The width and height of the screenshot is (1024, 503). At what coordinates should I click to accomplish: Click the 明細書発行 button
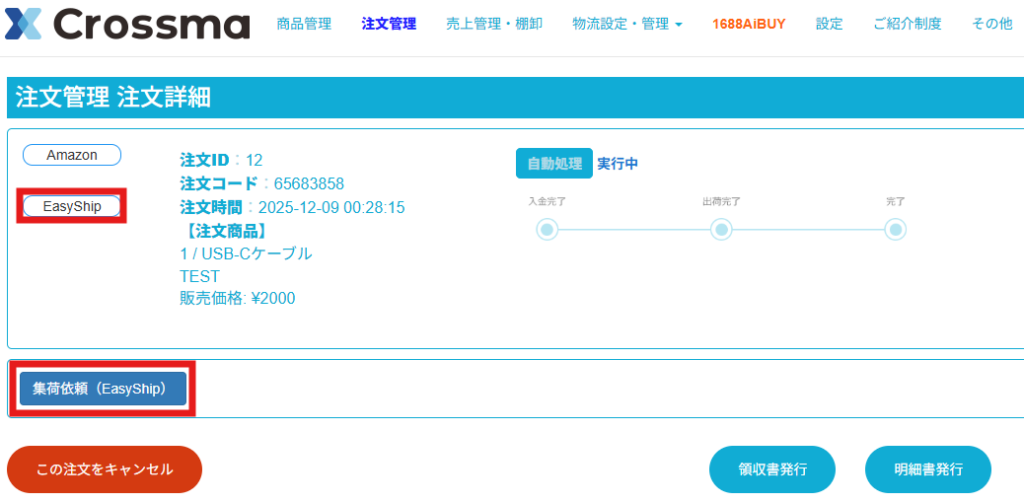(x=928, y=469)
